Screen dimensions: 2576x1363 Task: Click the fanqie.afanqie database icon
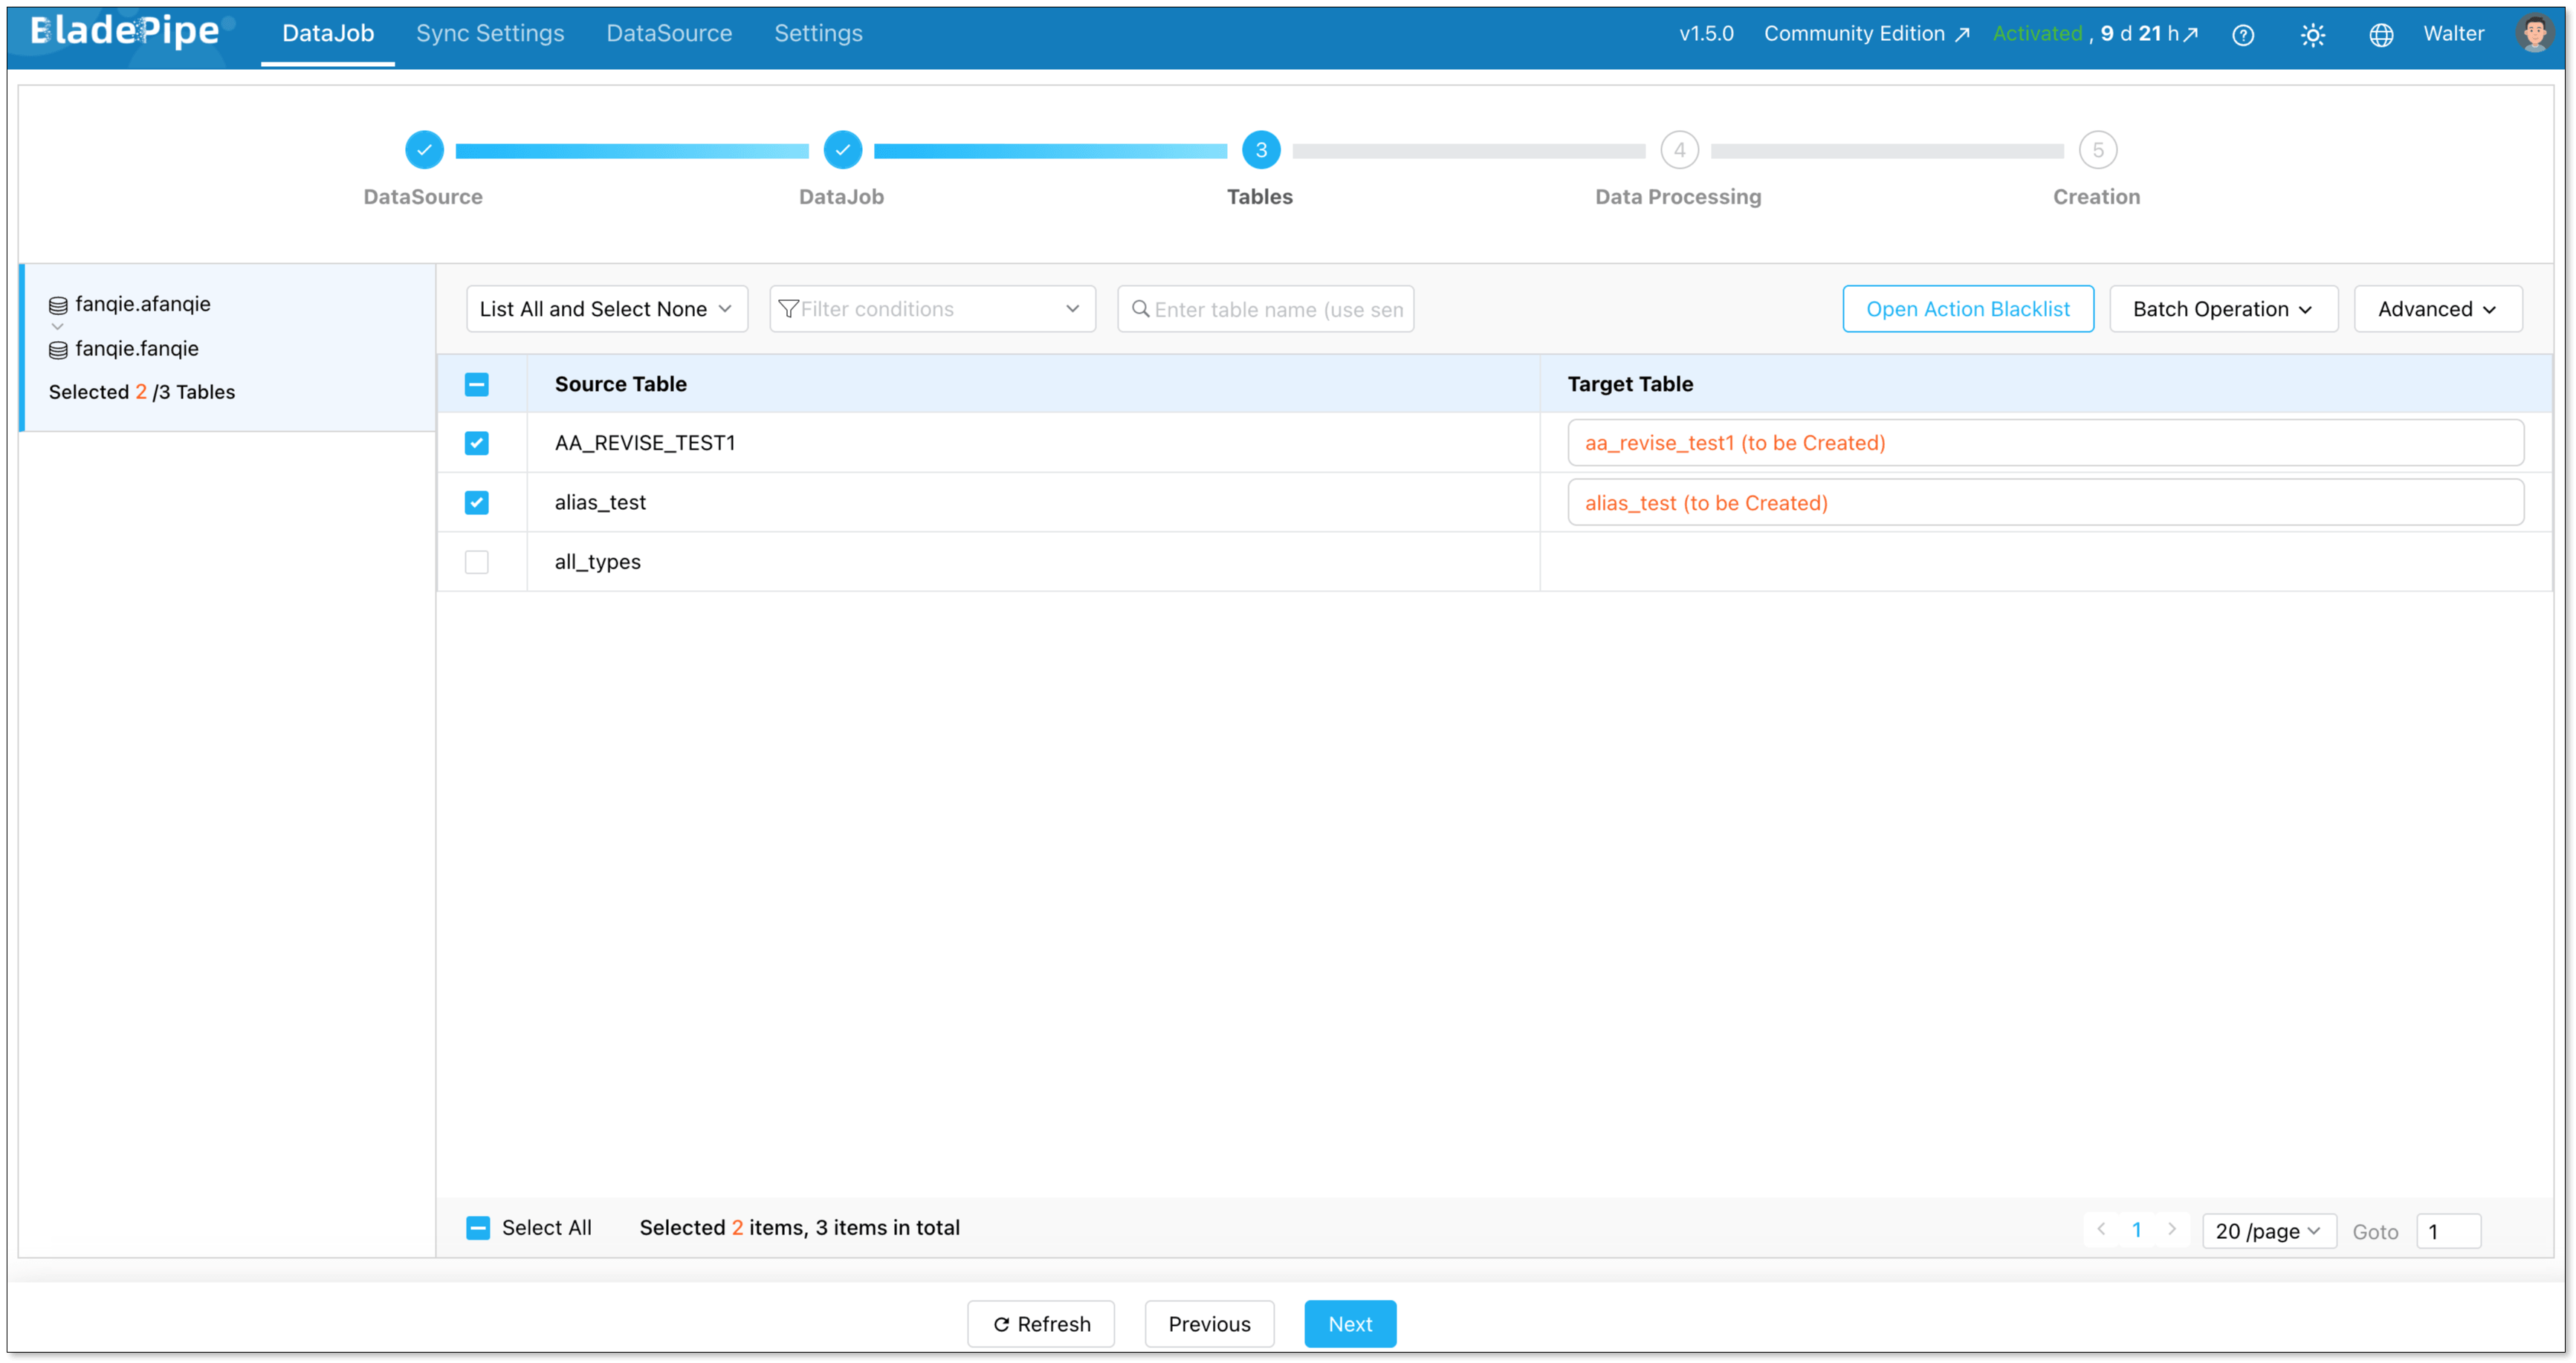58,305
